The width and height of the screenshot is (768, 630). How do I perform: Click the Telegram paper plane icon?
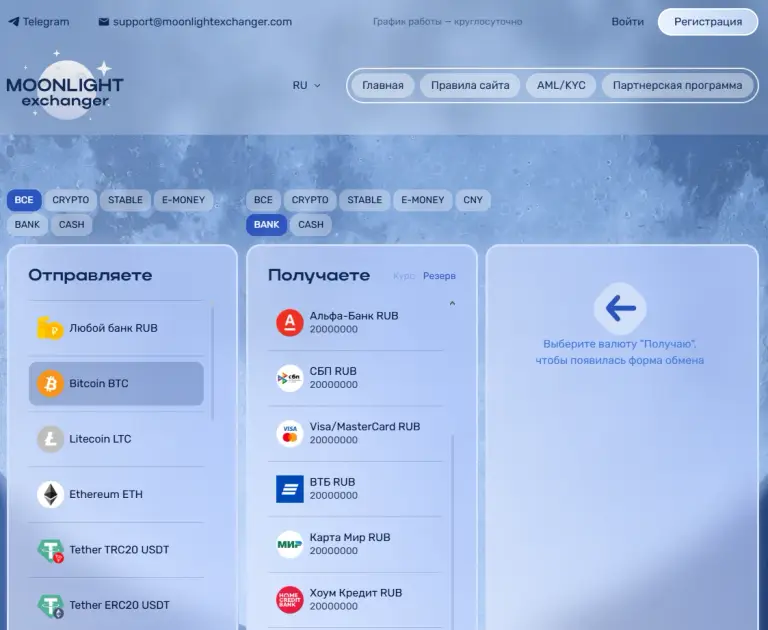(14, 22)
